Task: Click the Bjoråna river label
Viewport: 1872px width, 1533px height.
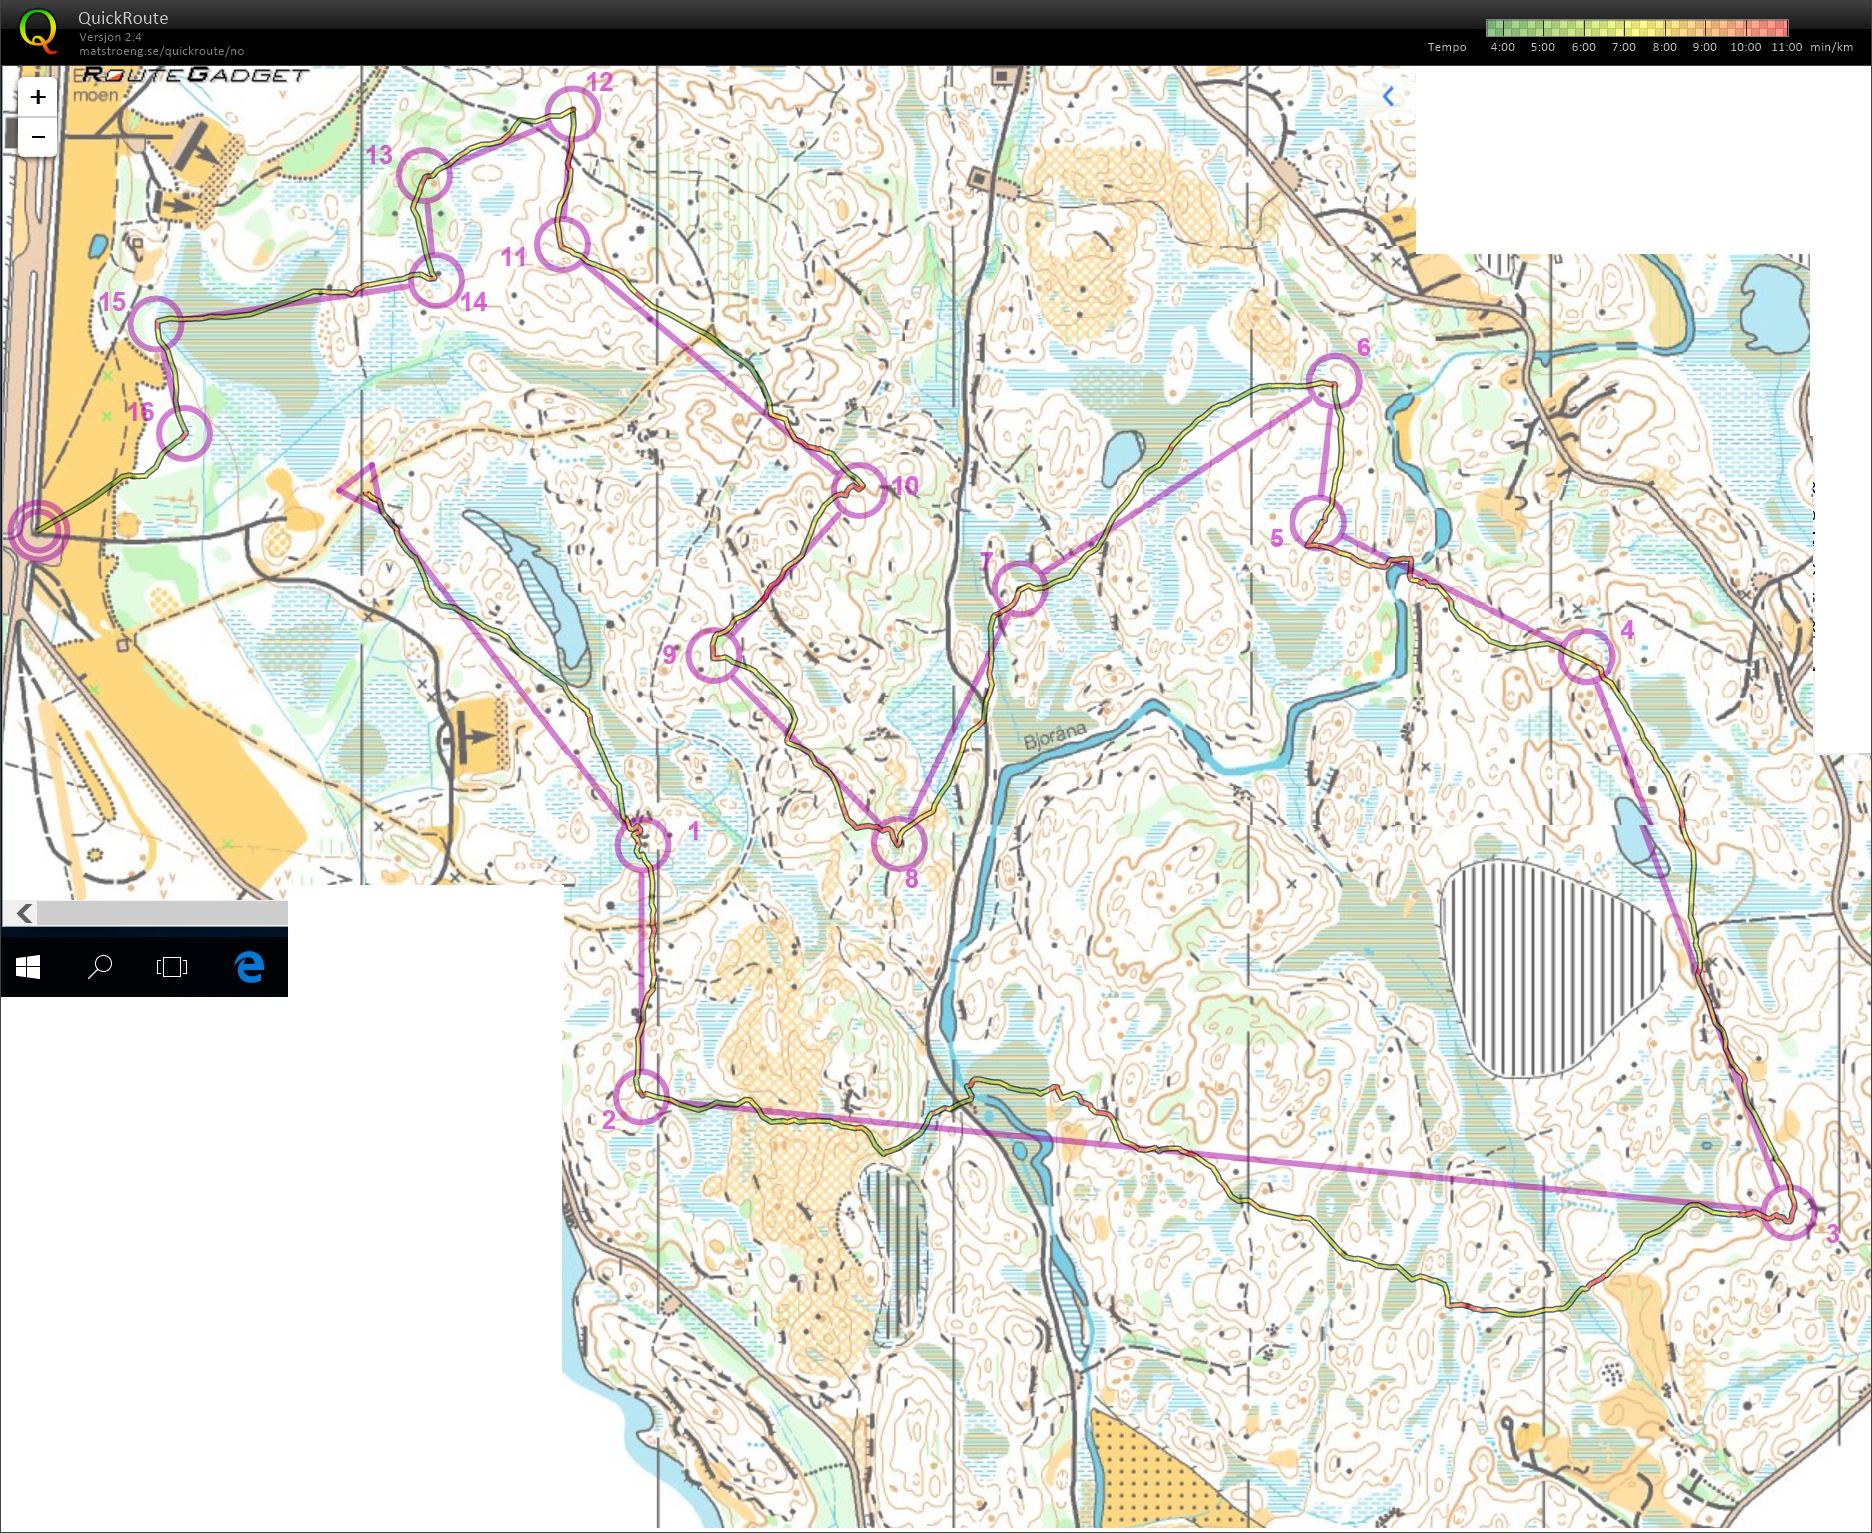Action: pos(1055,736)
